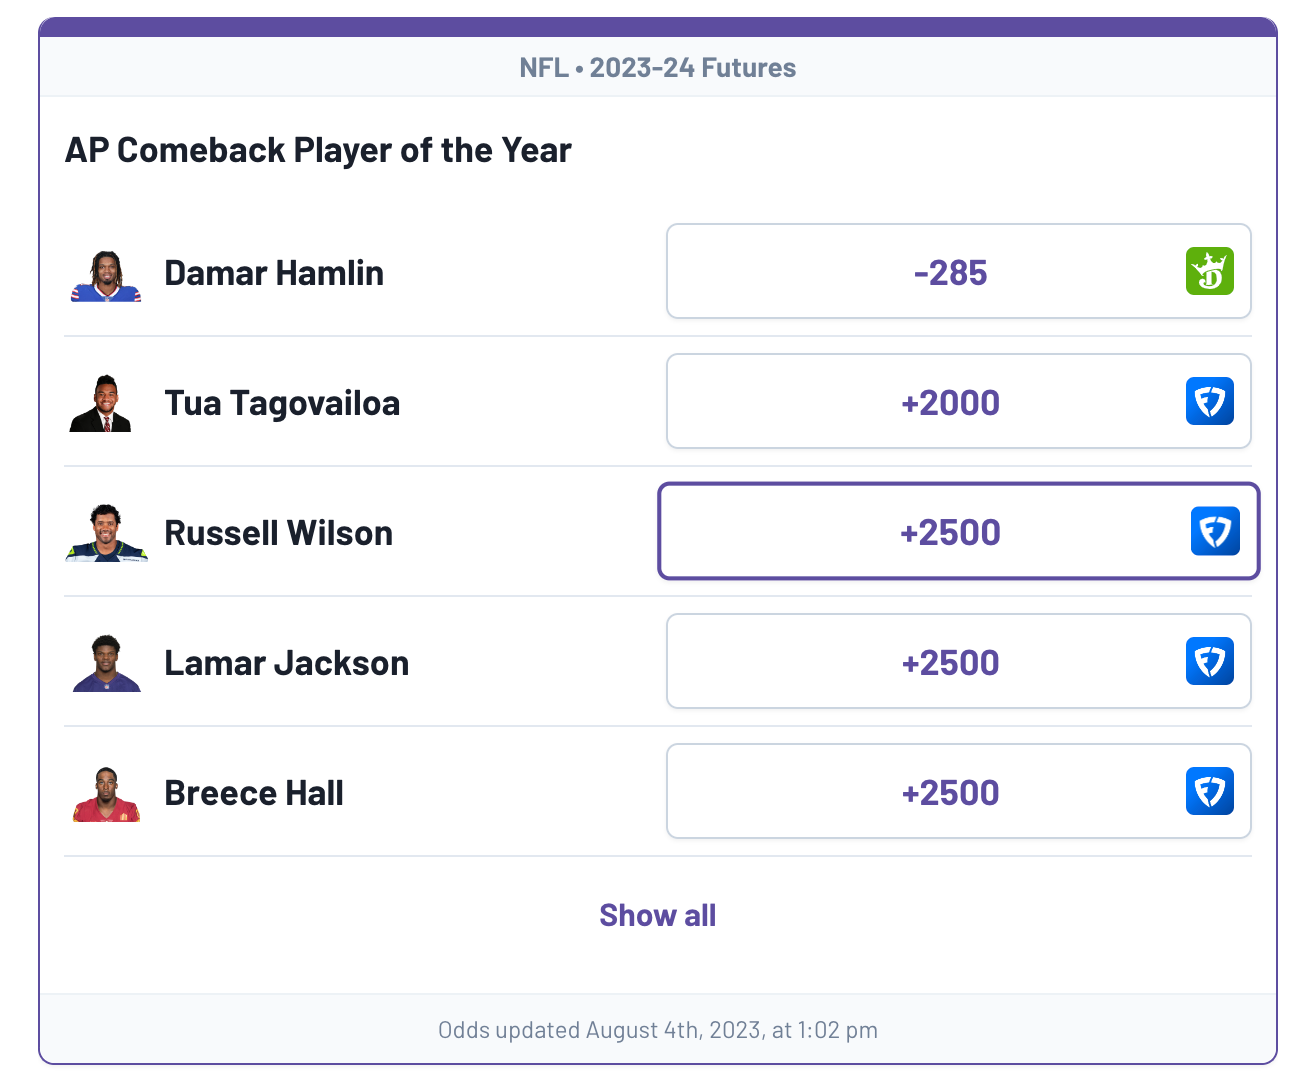Image resolution: width=1300 pixels, height=1080 pixels.
Task: Click the FanDuel logo in Tua Tagovailoa row
Action: (x=1210, y=401)
